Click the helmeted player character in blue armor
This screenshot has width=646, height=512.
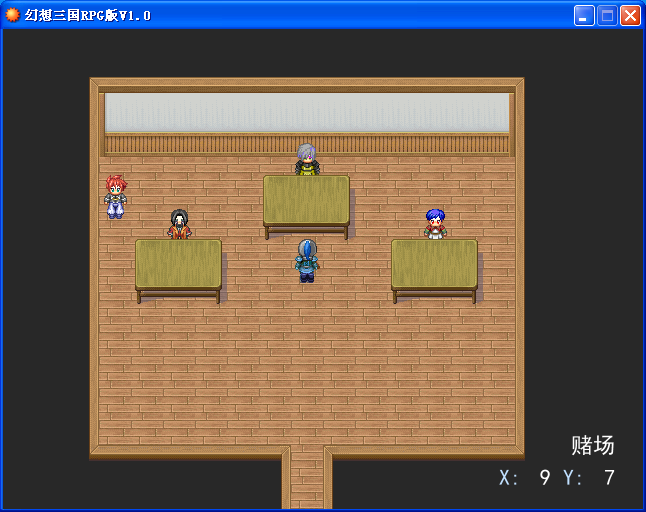307,261
